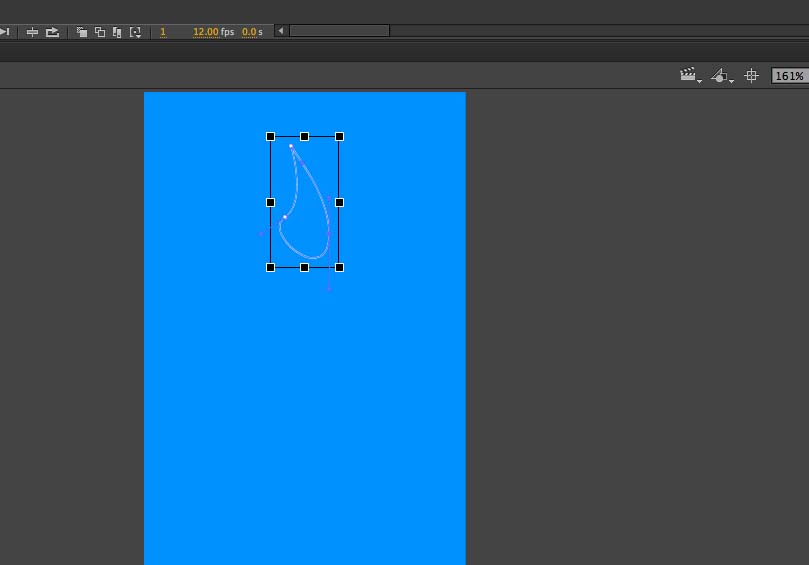
Task: Click the 161% zoom field
Action: tap(790, 76)
